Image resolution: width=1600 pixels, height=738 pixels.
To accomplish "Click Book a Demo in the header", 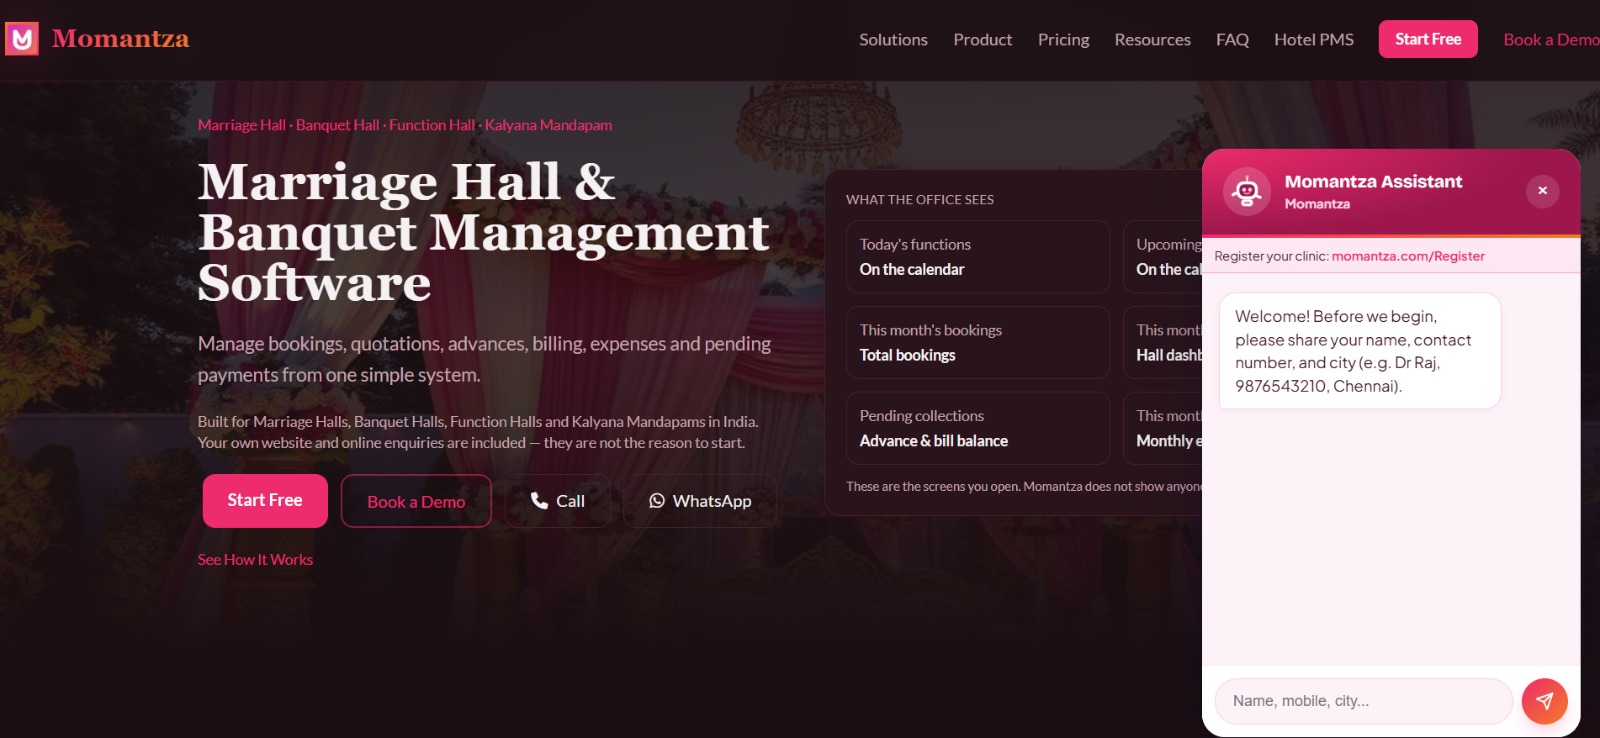I will click(x=1551, y=40).
